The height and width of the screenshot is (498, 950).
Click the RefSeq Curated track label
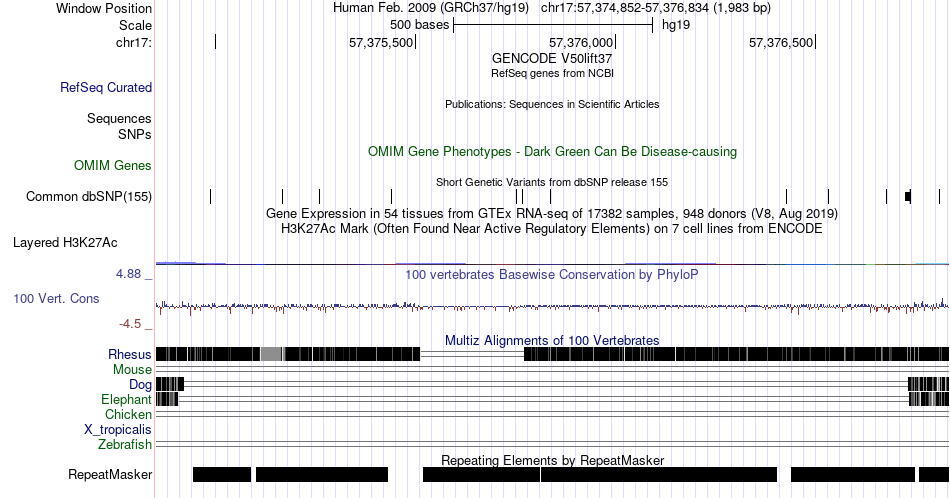point(106,87)
